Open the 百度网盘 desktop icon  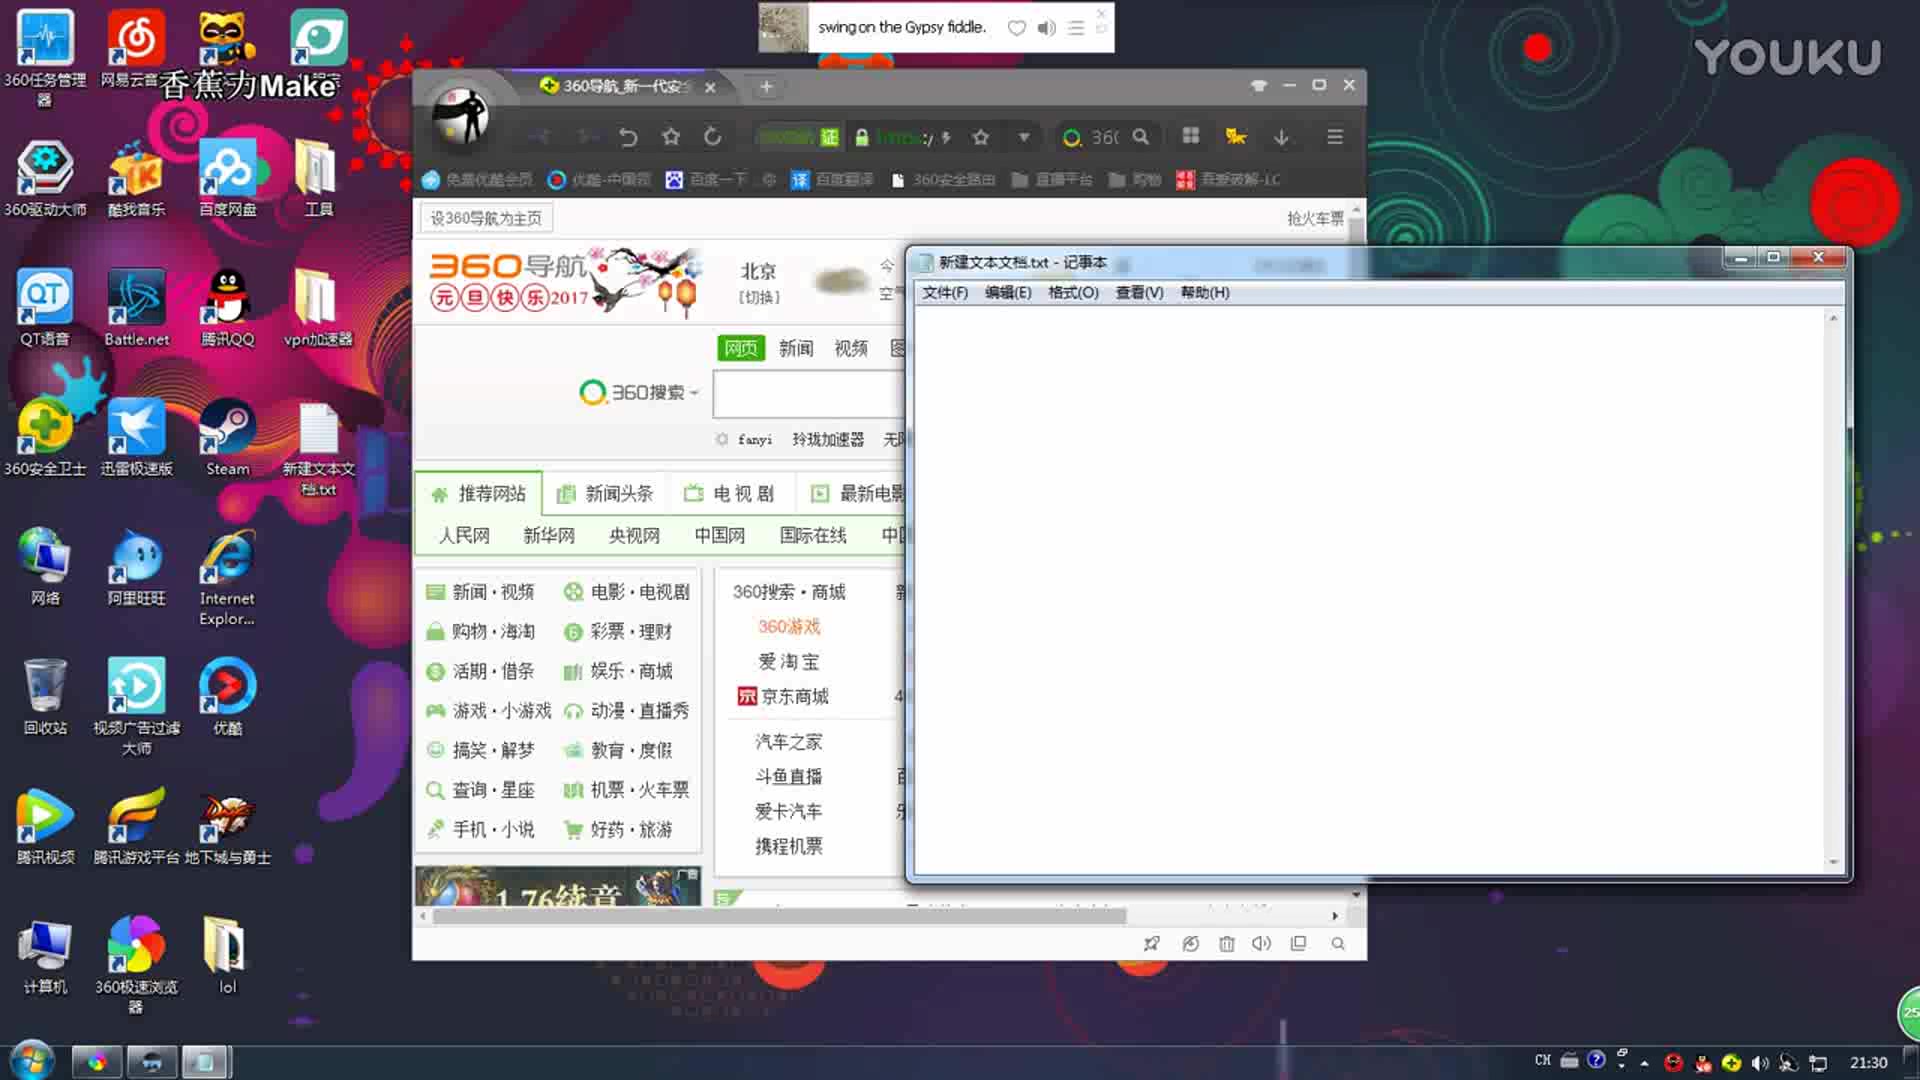coord(228,178)
